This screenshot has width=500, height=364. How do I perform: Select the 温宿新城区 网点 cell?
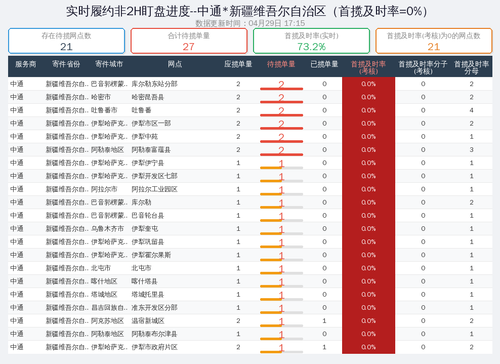[x=148, y=321]
